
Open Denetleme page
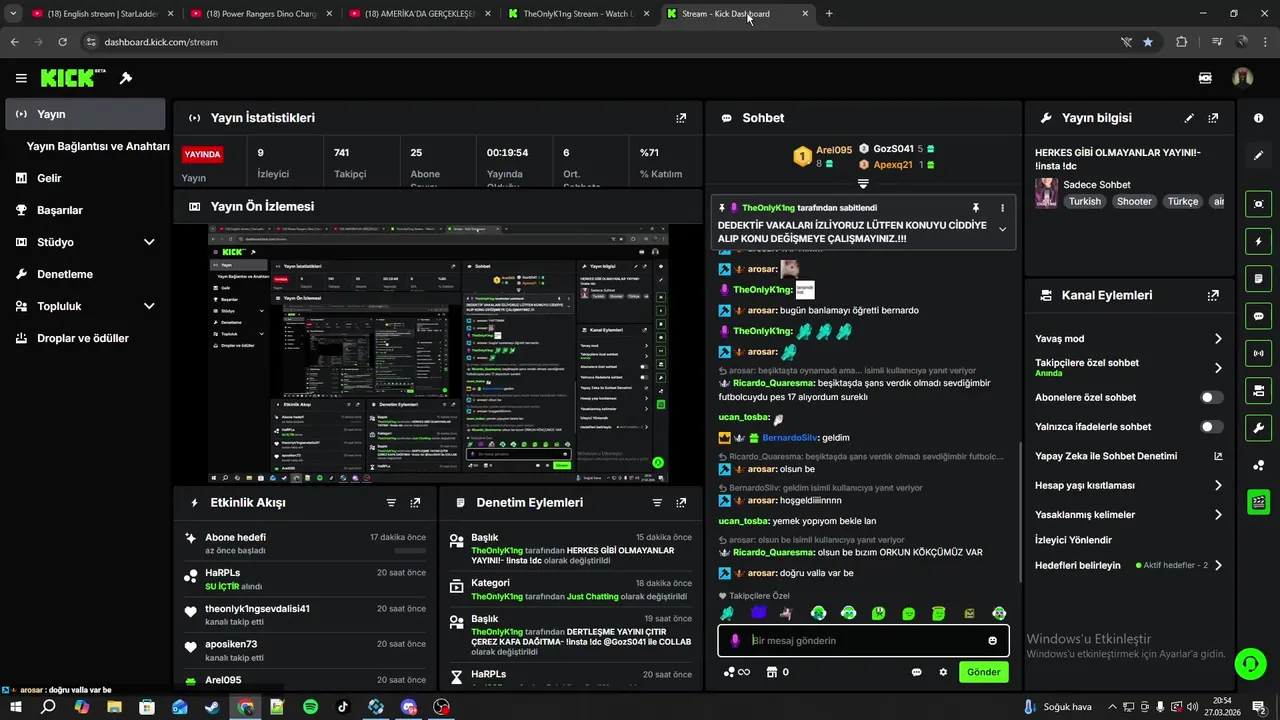(x=85, y=274)
